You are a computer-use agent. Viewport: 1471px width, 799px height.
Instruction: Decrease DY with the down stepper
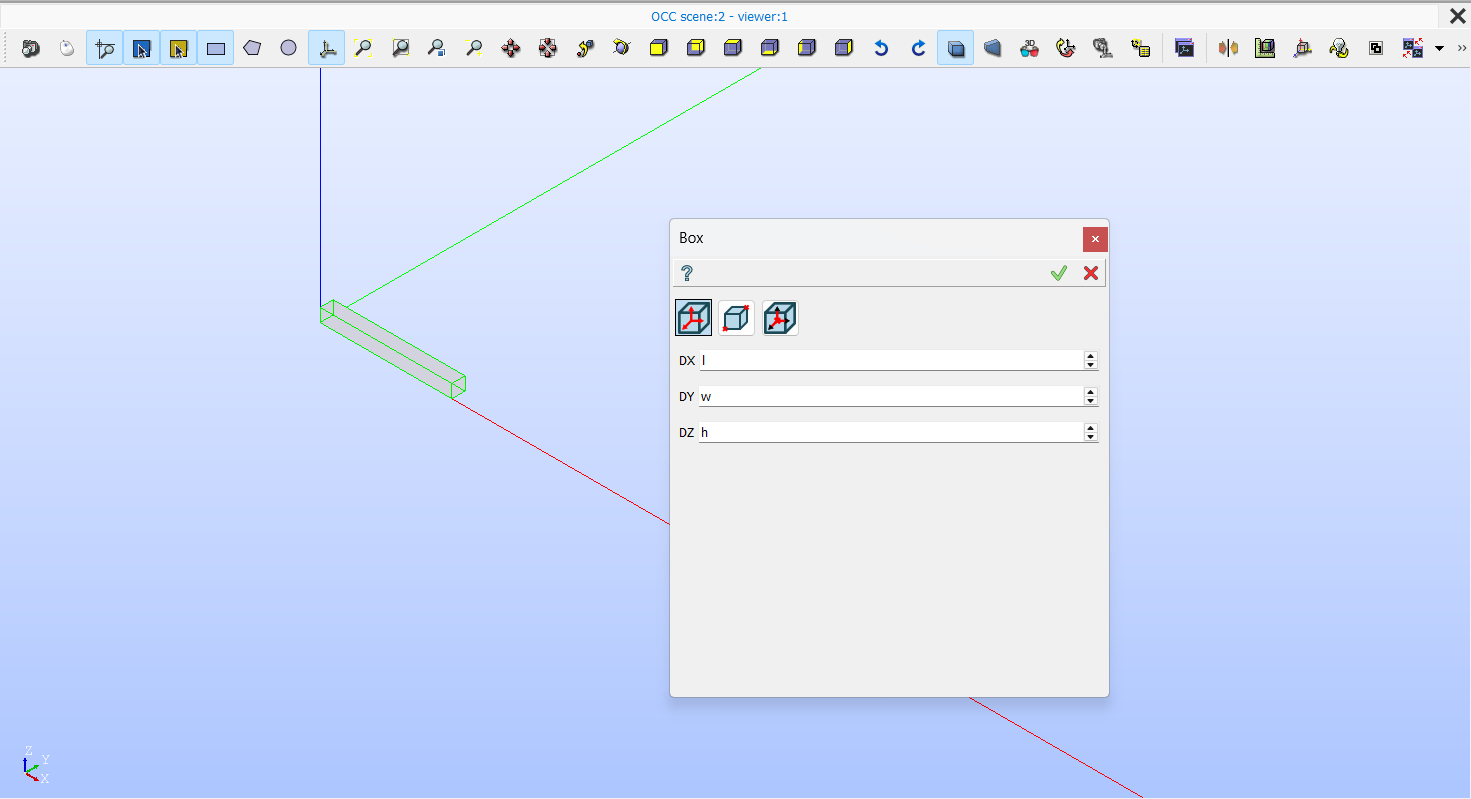[1090, 401]
